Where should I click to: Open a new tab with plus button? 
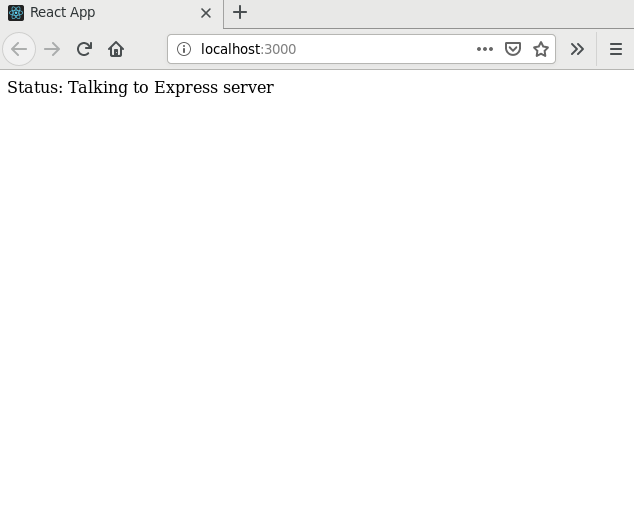(240, 12)
